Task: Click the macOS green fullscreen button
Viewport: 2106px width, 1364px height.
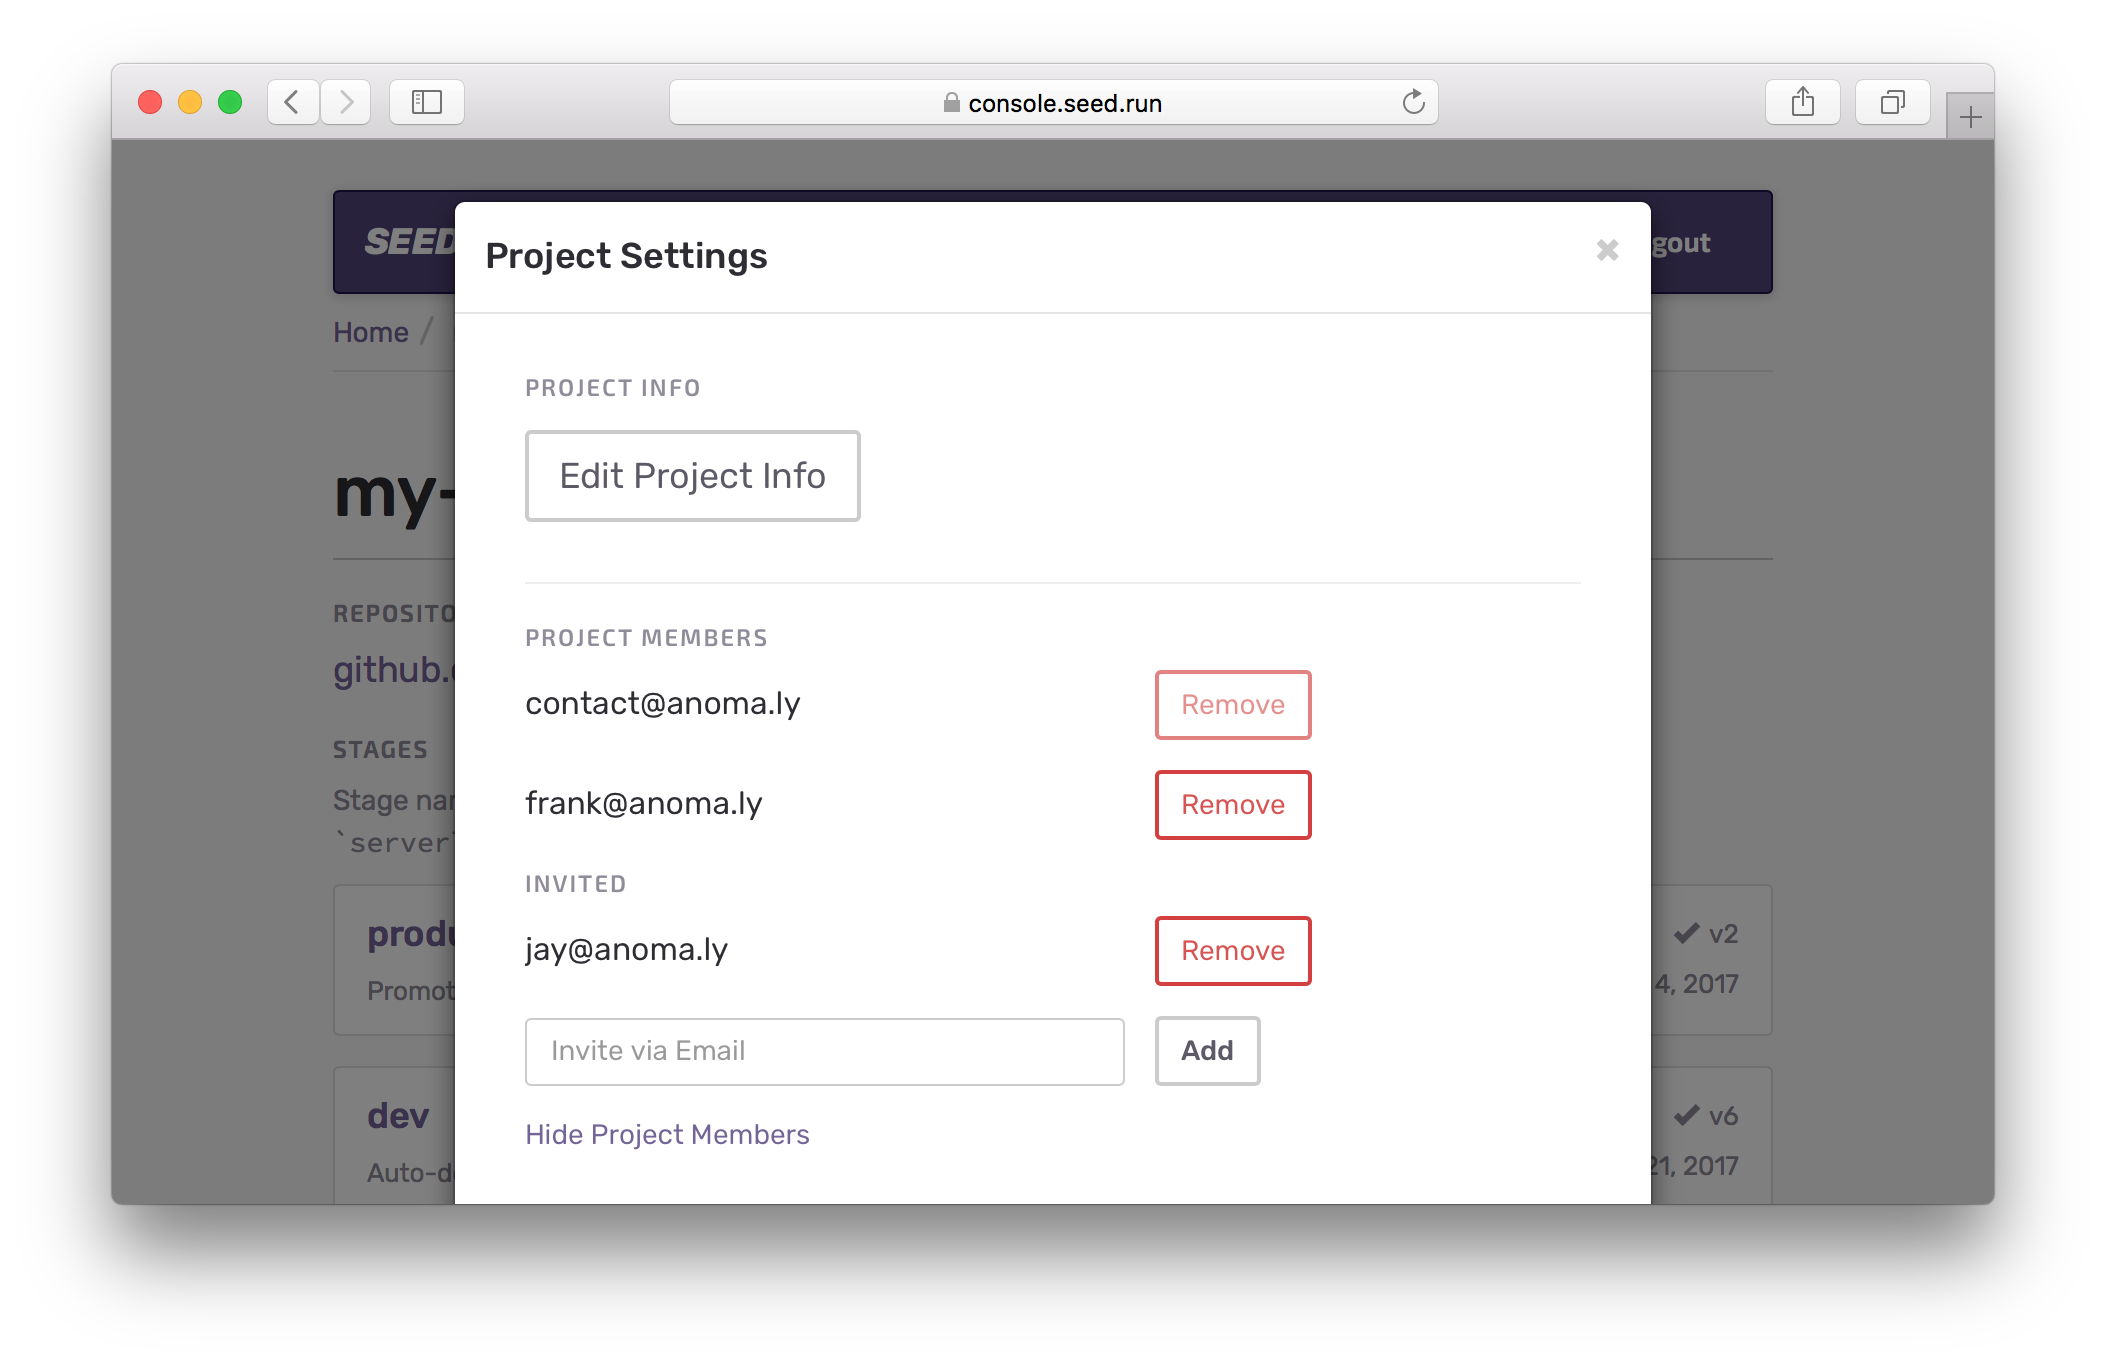Action: click(x=230, y=102)
